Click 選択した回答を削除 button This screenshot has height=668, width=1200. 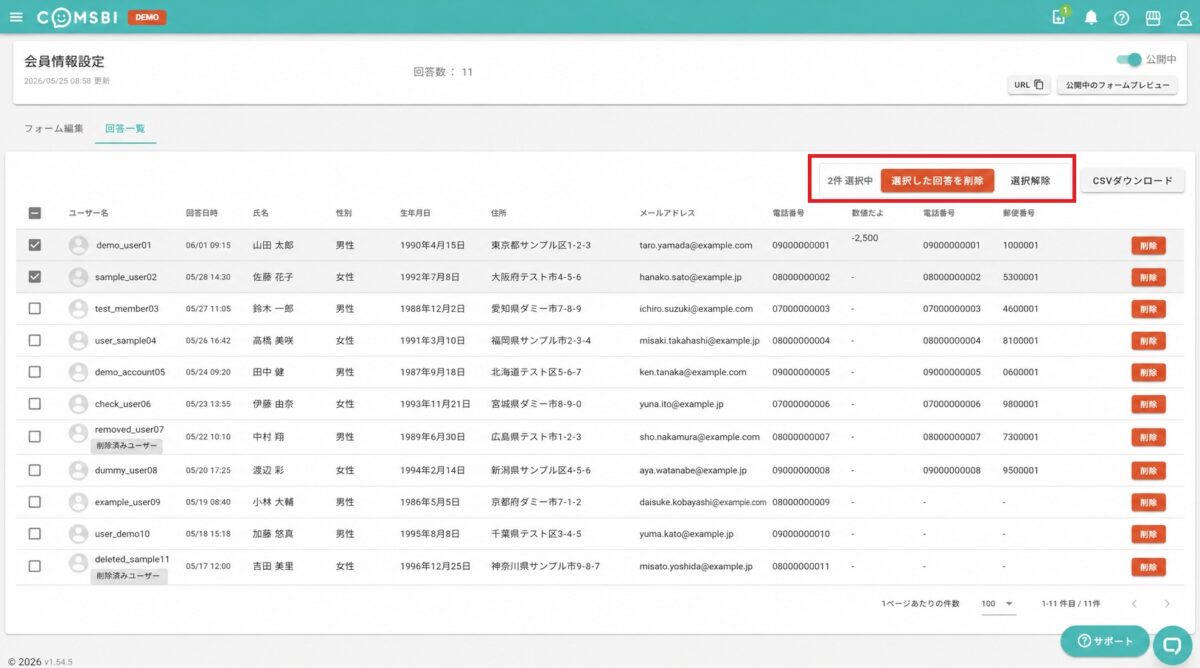pyautogui.click(x=938, y=180)
